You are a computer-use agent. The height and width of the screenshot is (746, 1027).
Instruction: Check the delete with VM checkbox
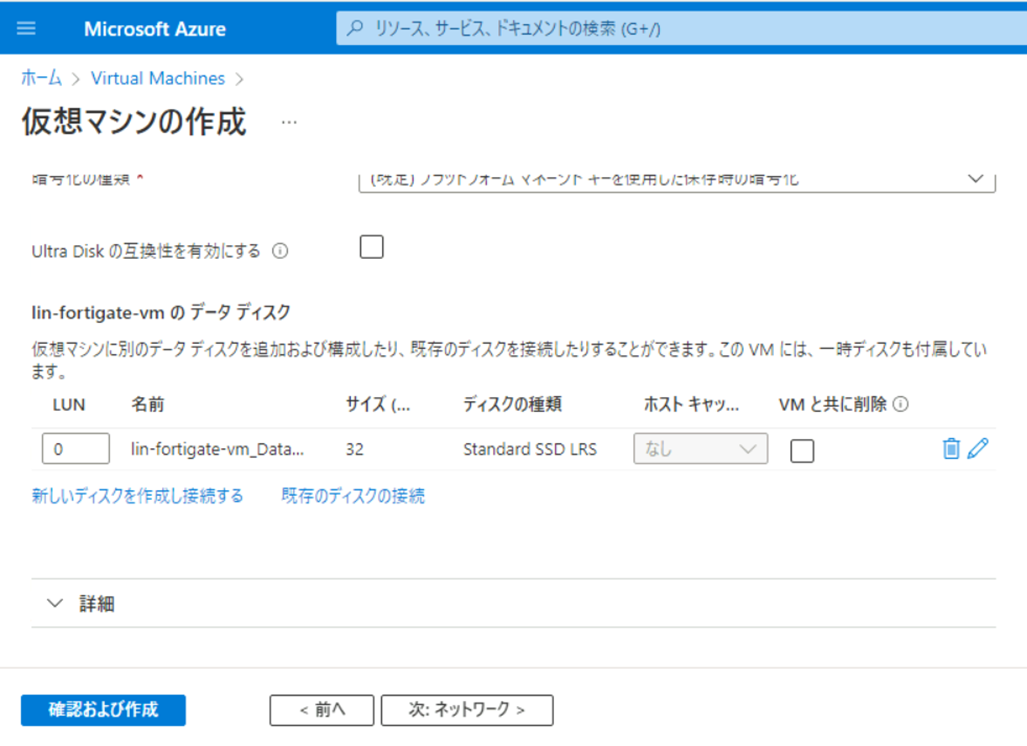(802, 451)
